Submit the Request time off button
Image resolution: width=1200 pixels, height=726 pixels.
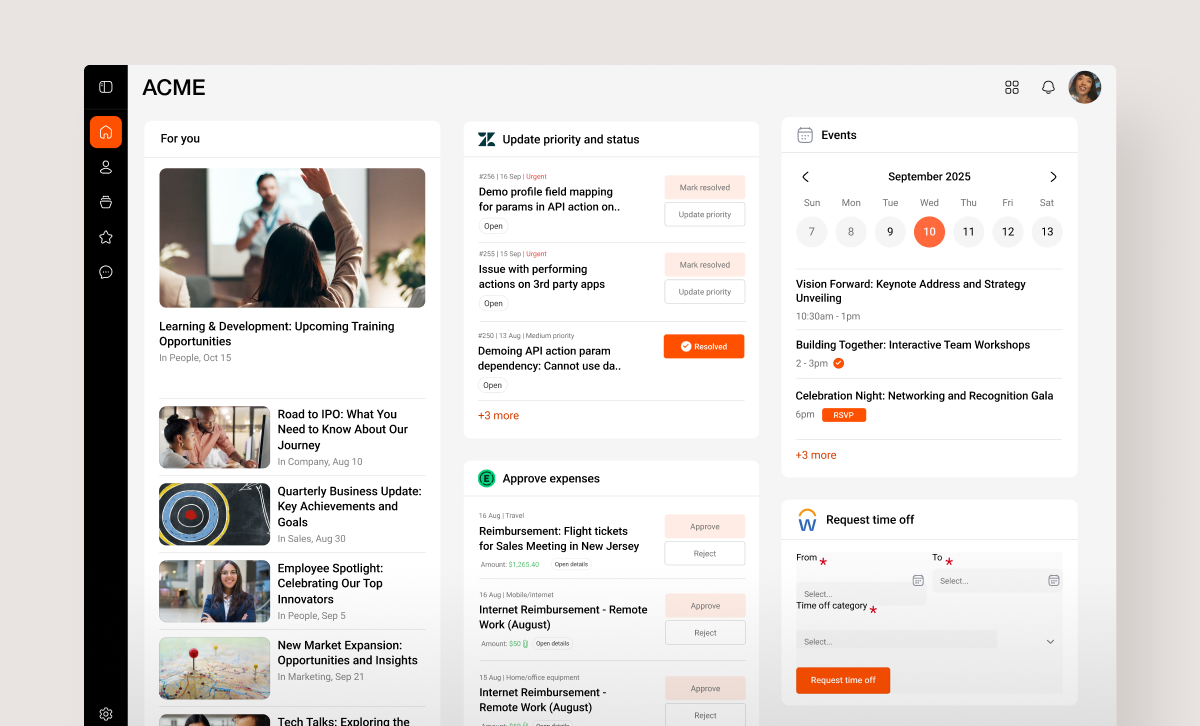843,680
